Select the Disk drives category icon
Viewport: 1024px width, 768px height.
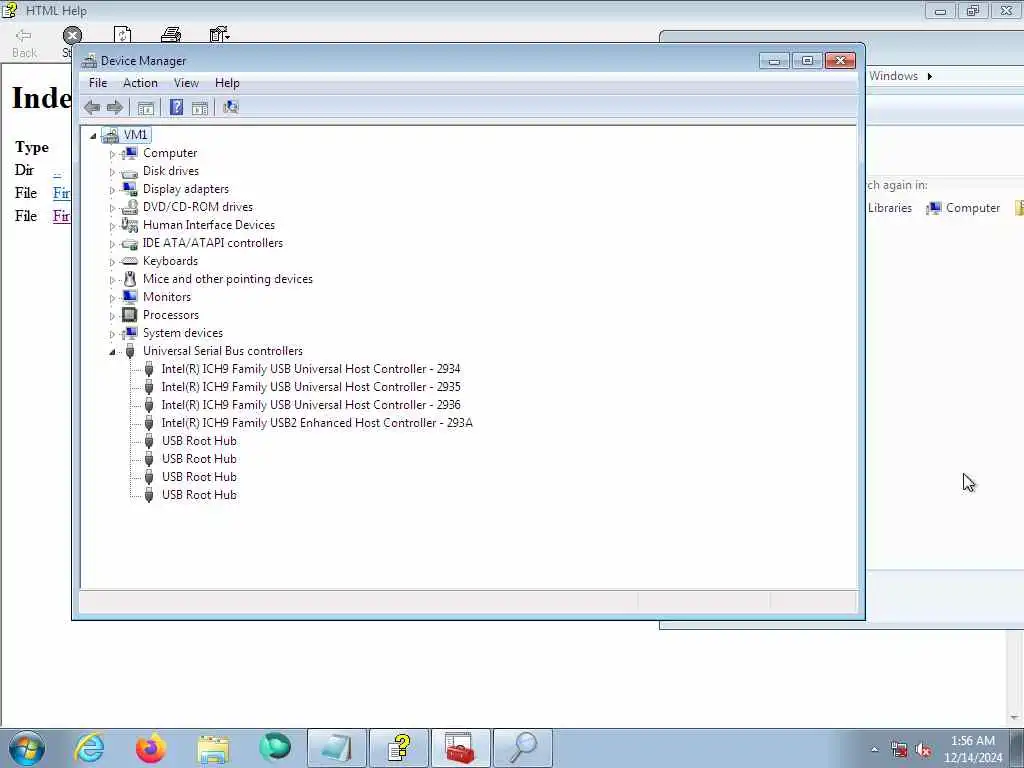click(130, 171)
